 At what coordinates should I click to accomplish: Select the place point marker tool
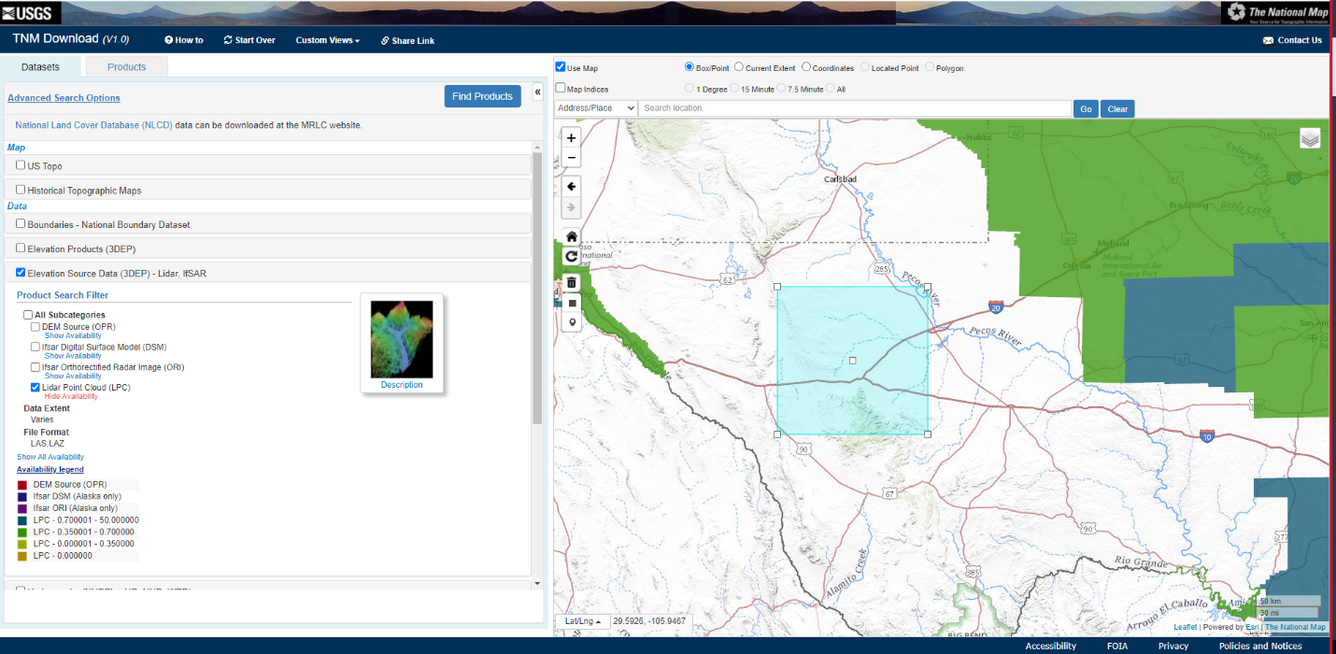click(x=571, y=323)
